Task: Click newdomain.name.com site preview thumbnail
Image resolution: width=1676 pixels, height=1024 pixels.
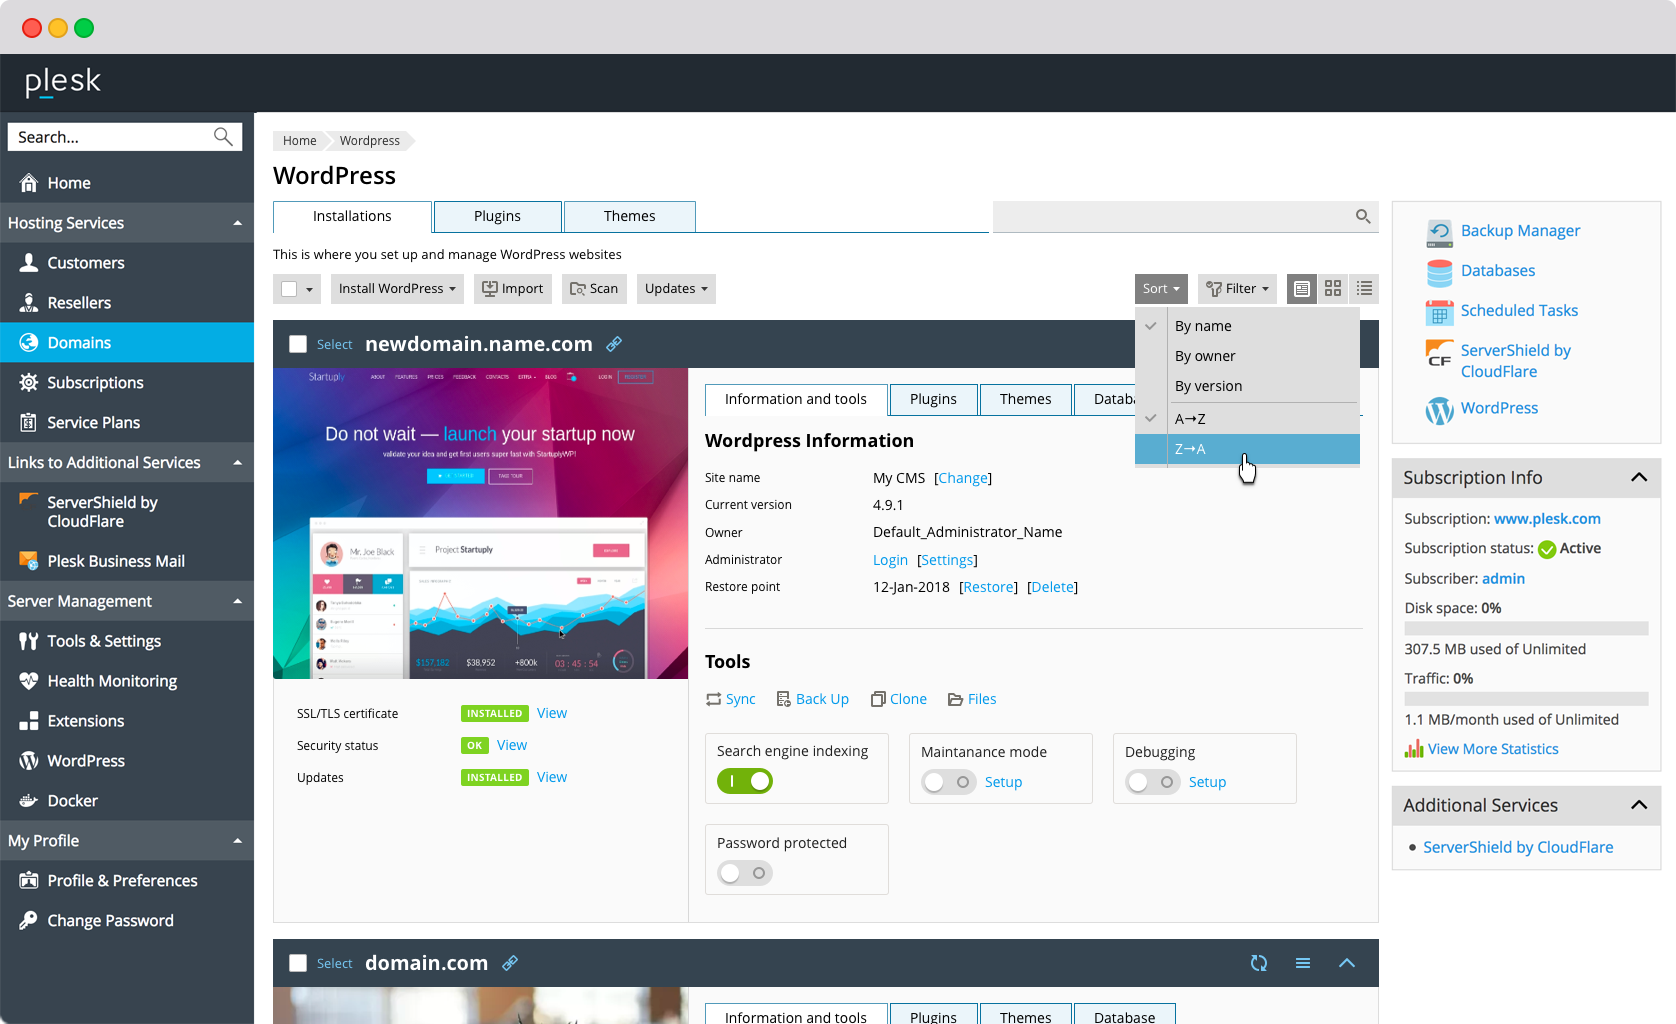Action: pyautogui.click(x=480, y=524)
